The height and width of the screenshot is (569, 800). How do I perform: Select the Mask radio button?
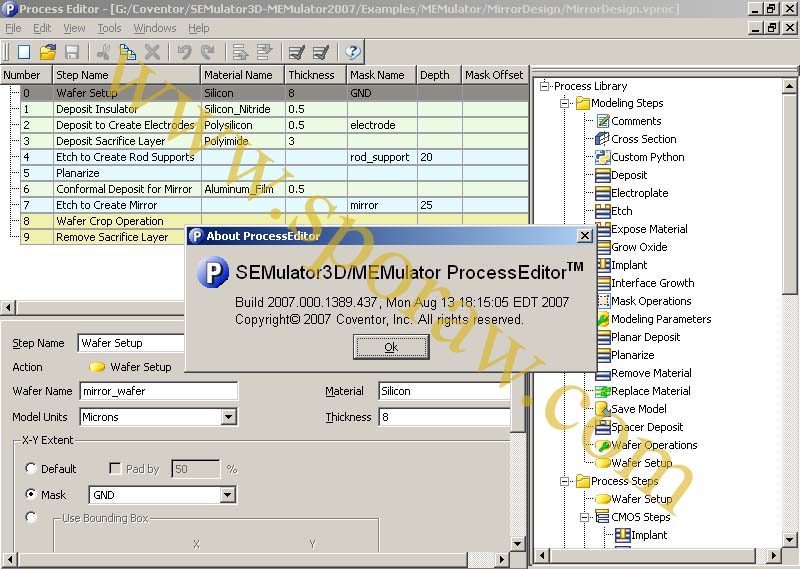point(31,495)
